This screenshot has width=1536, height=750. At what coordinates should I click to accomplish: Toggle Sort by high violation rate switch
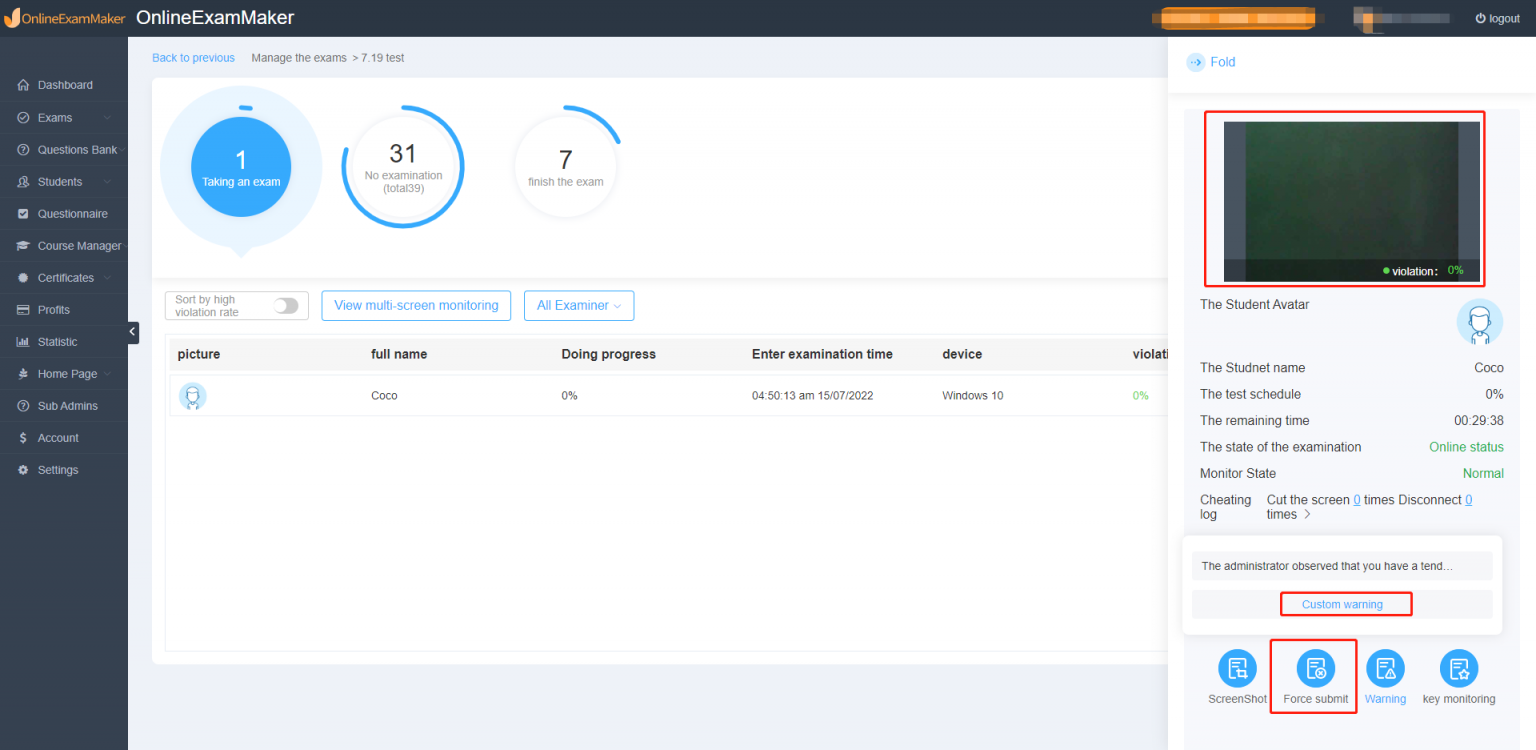pos(286,306)
